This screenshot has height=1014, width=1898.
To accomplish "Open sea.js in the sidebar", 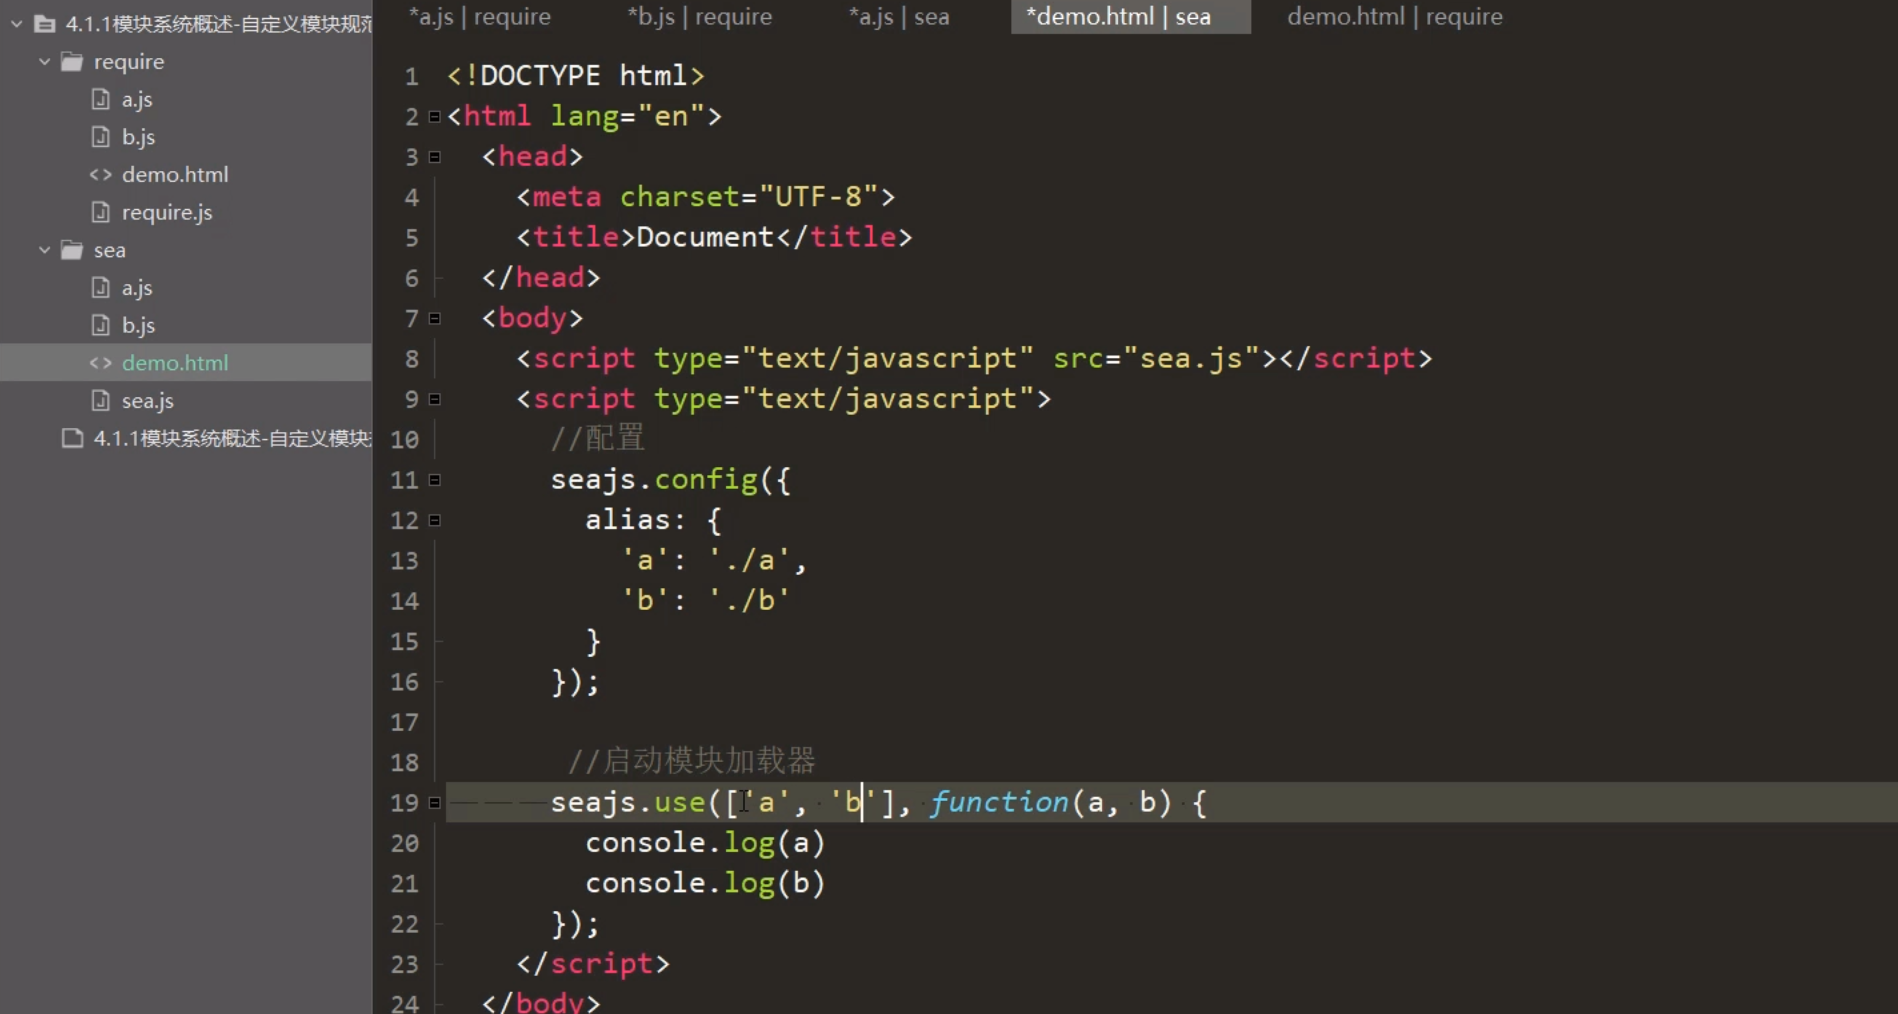I will click(148, 401).
